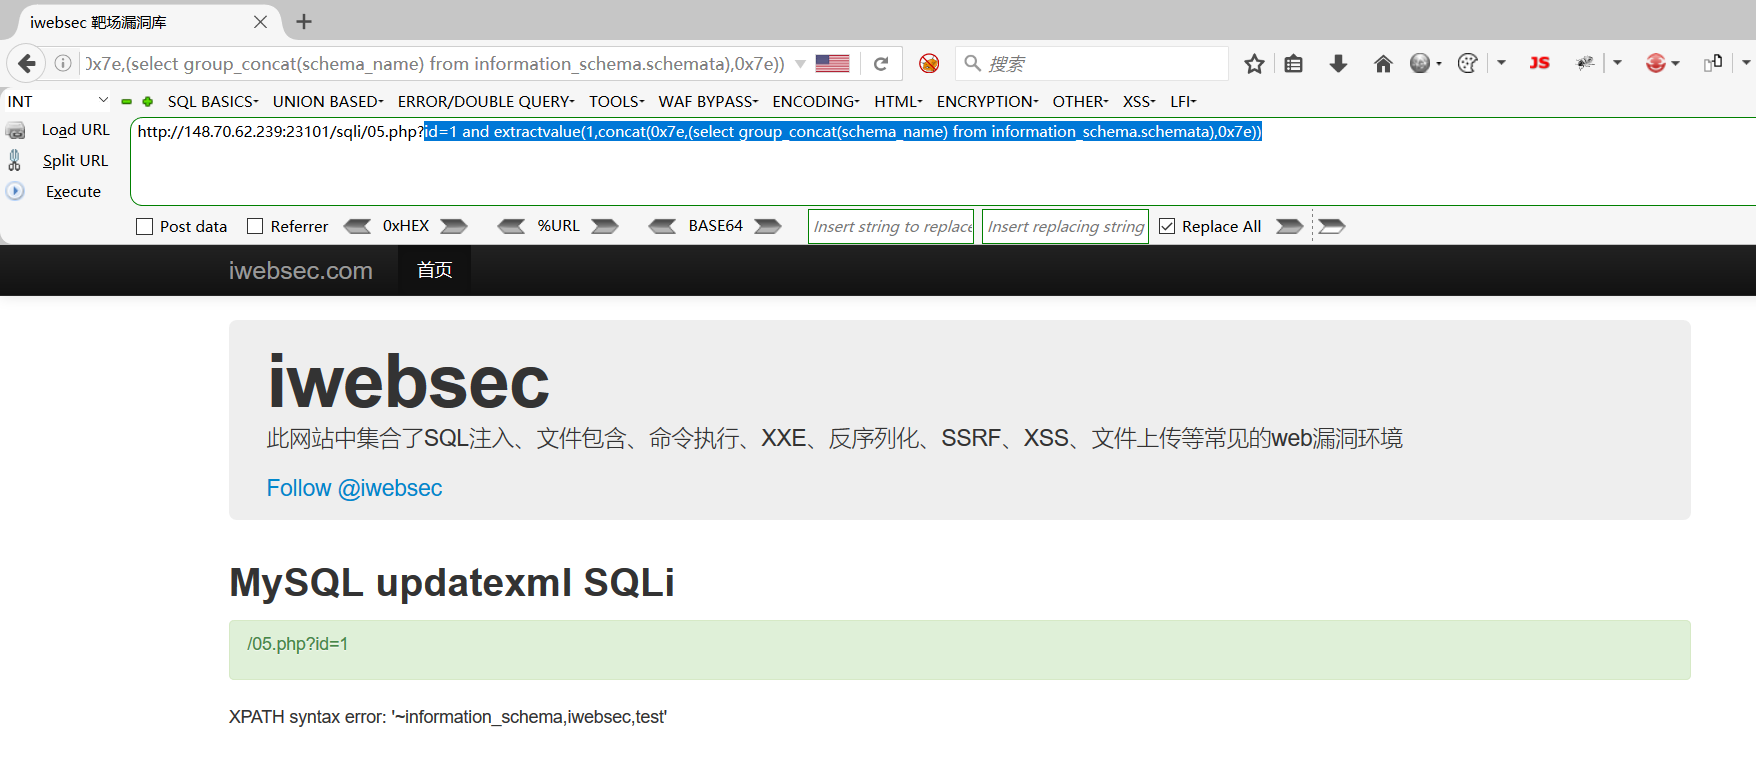Open the HTML menu
Image resolution: width=1756 pixels, height=762 pixels.
[898, 102]
